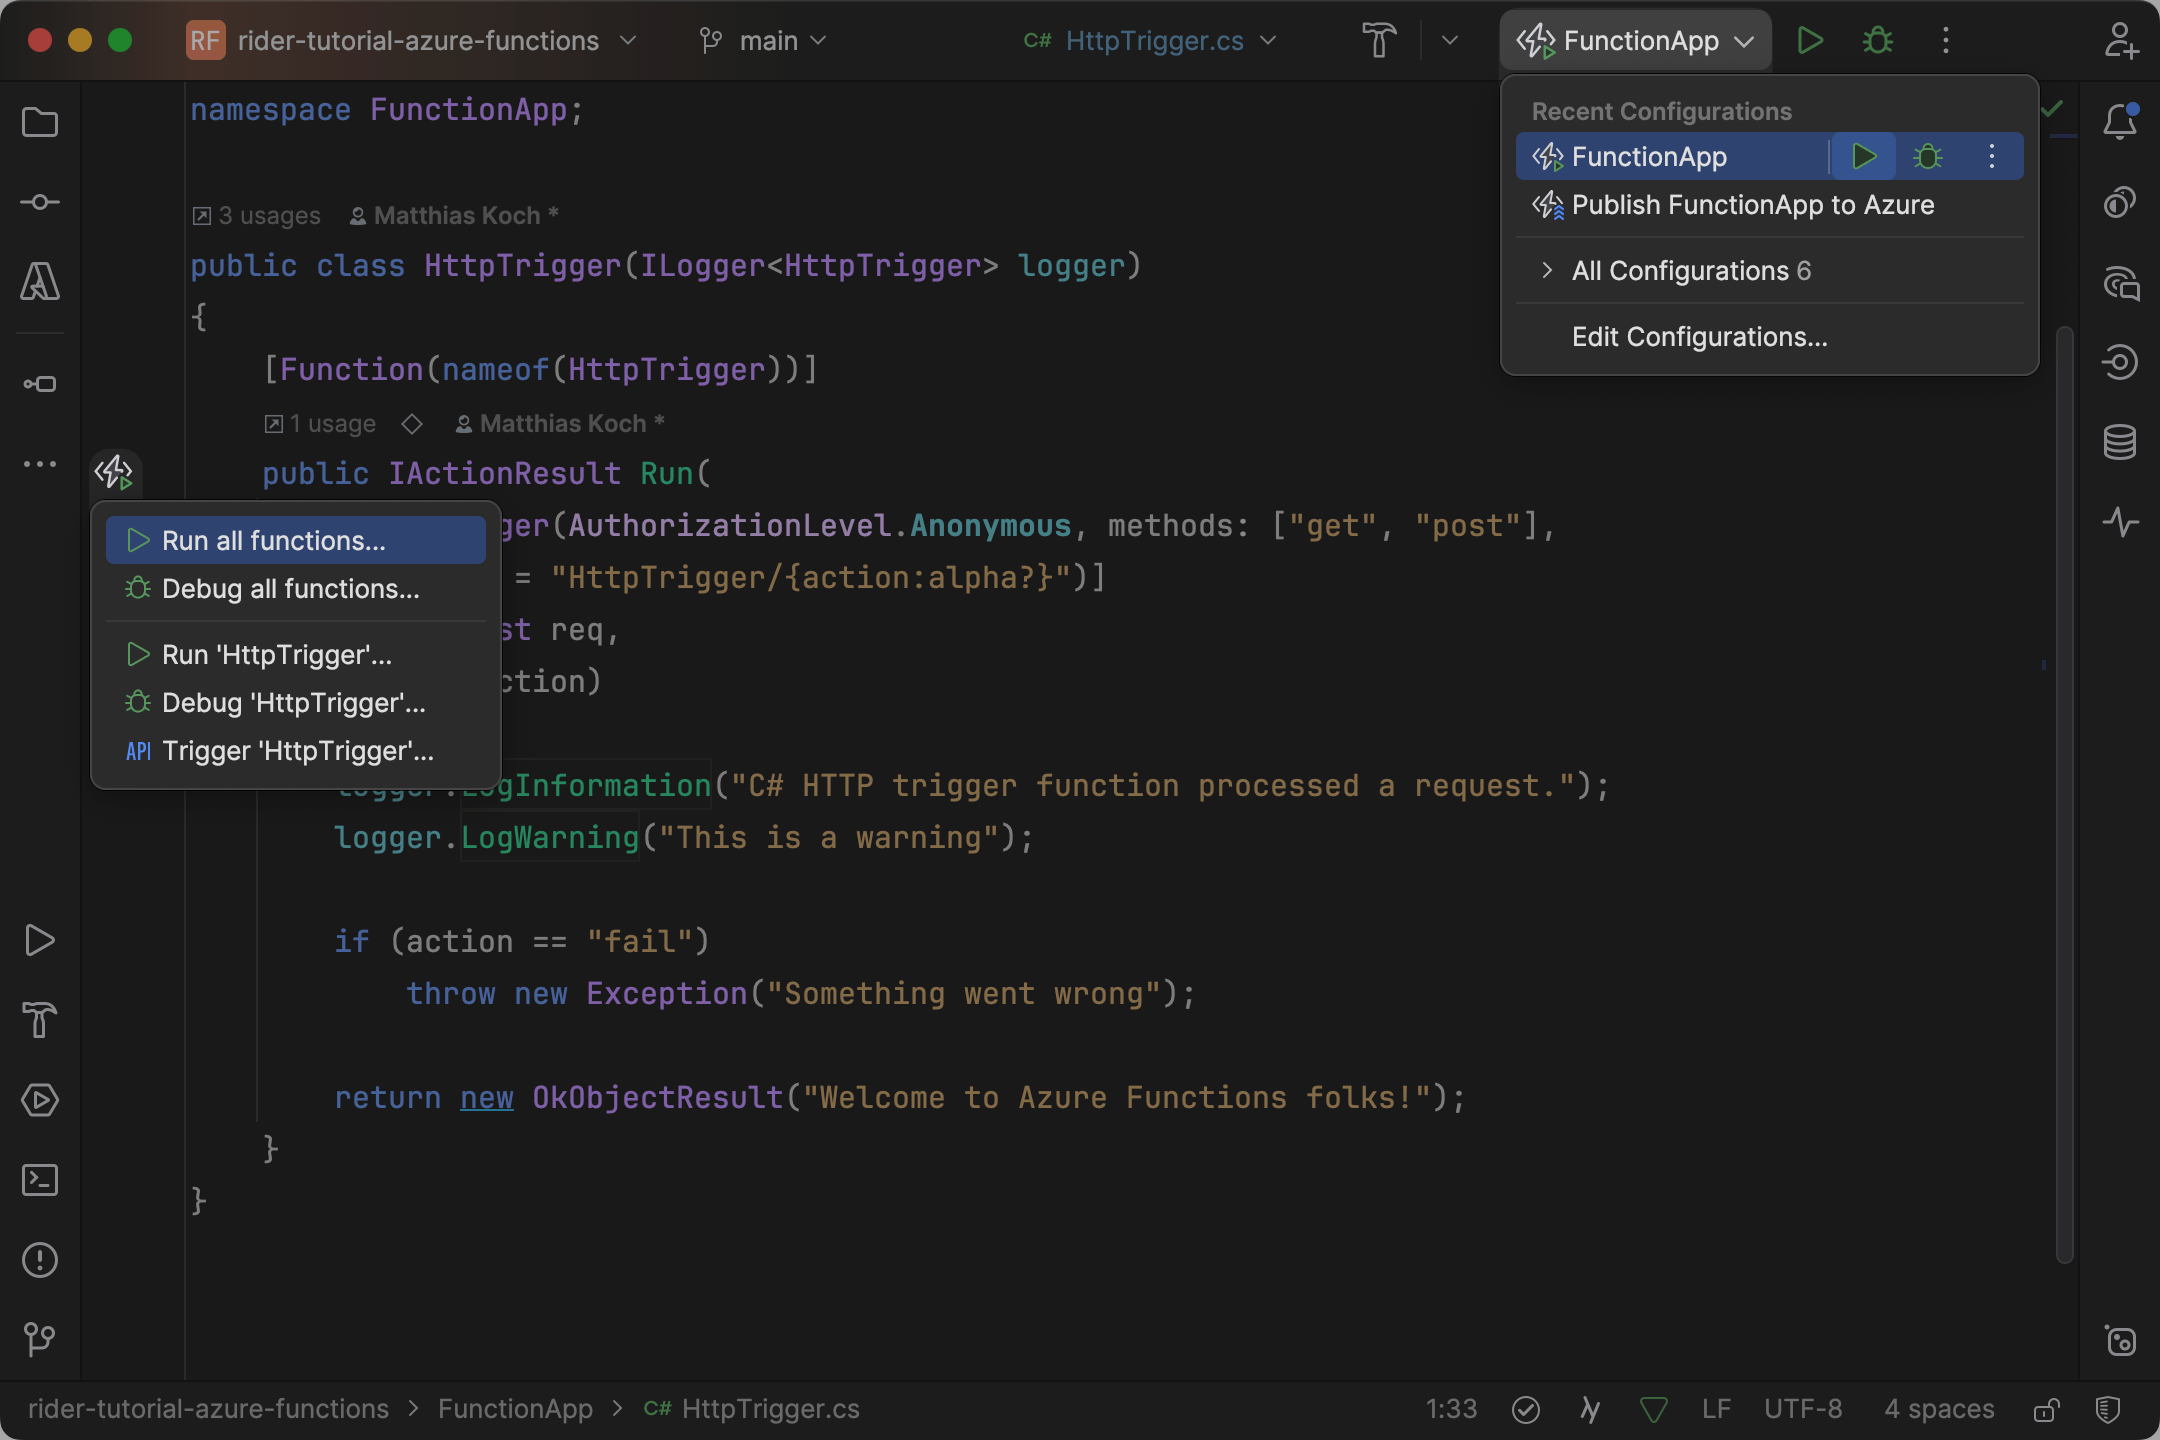Click Edit Configurations in the popup
This screenshot has width=2160, height=1440.
1698,337
